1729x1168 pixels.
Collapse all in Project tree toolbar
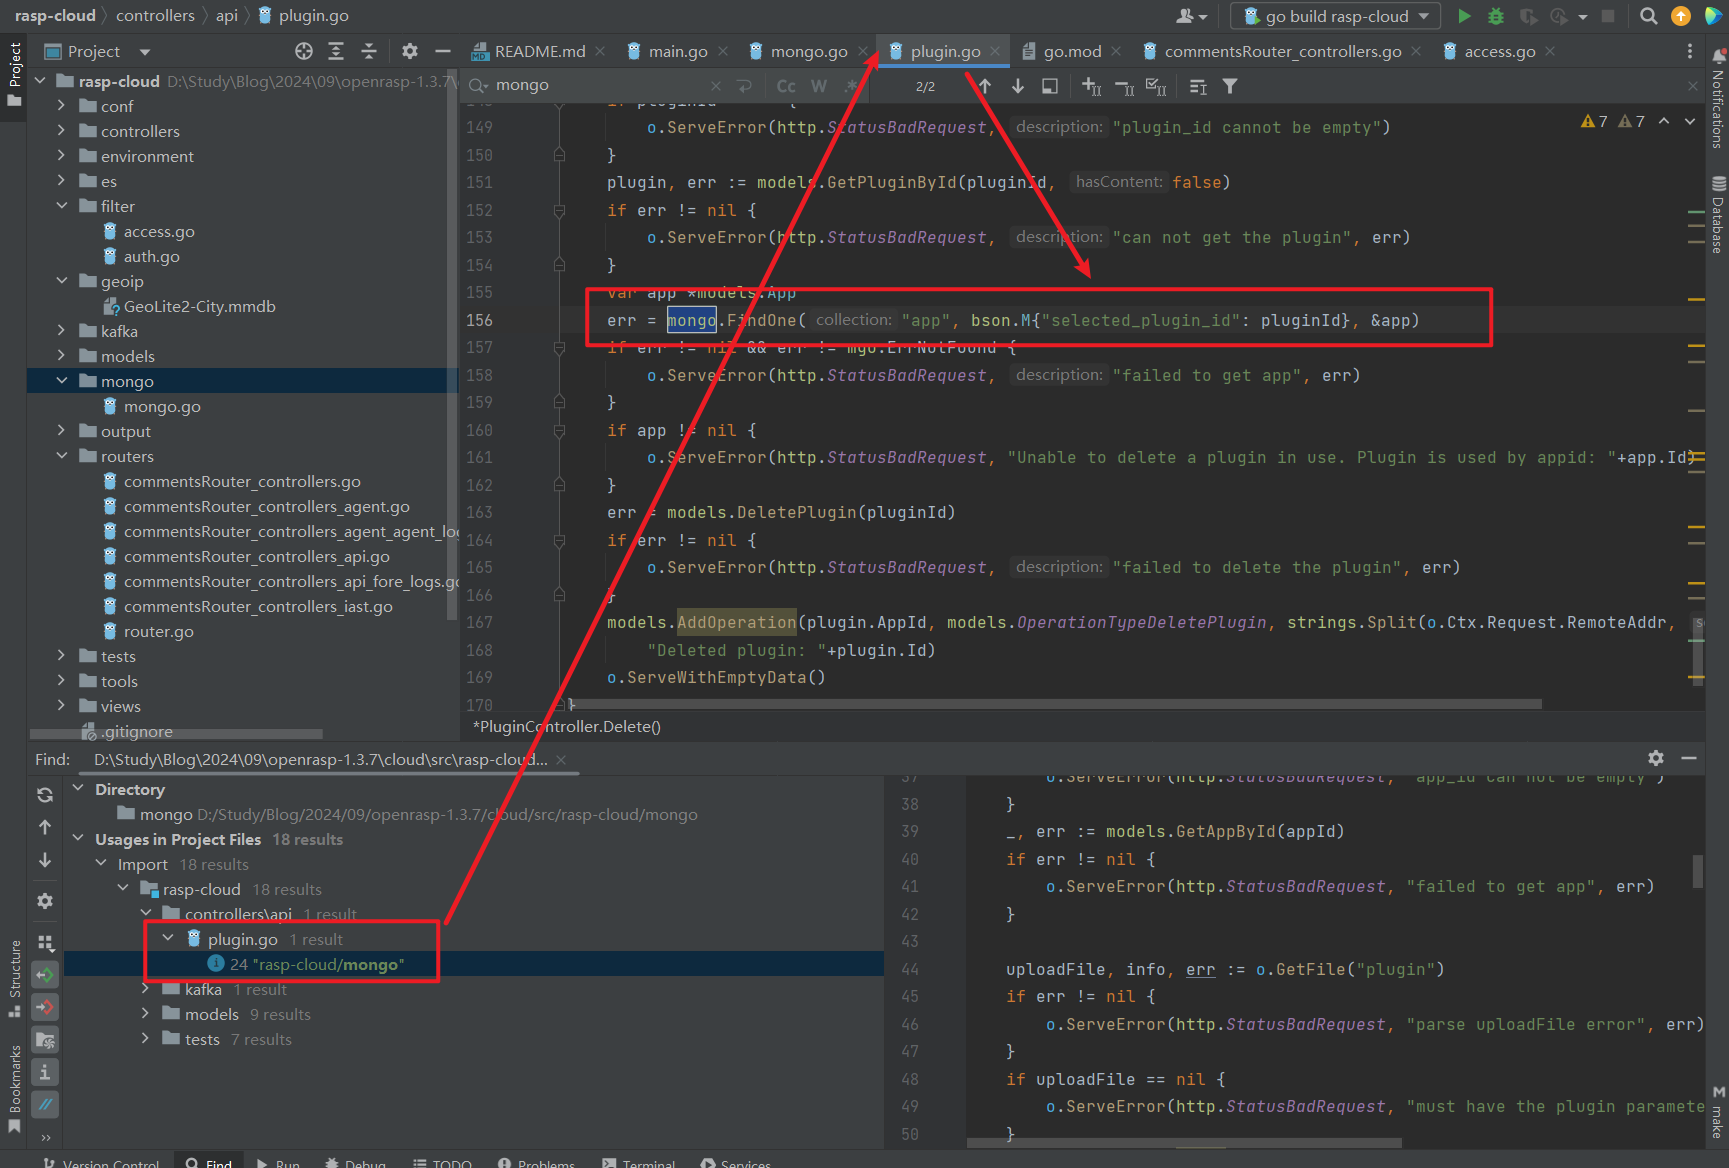pyautogui.click(x=369, y=51)
